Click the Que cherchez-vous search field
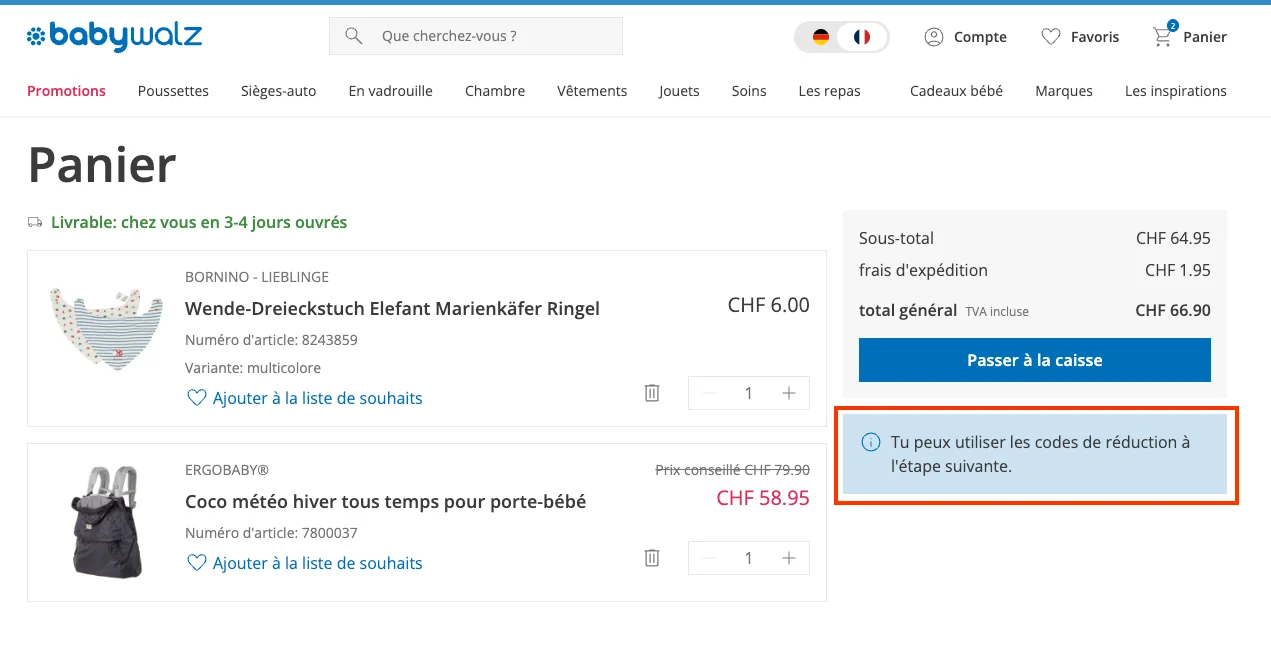 click(460, 35)
